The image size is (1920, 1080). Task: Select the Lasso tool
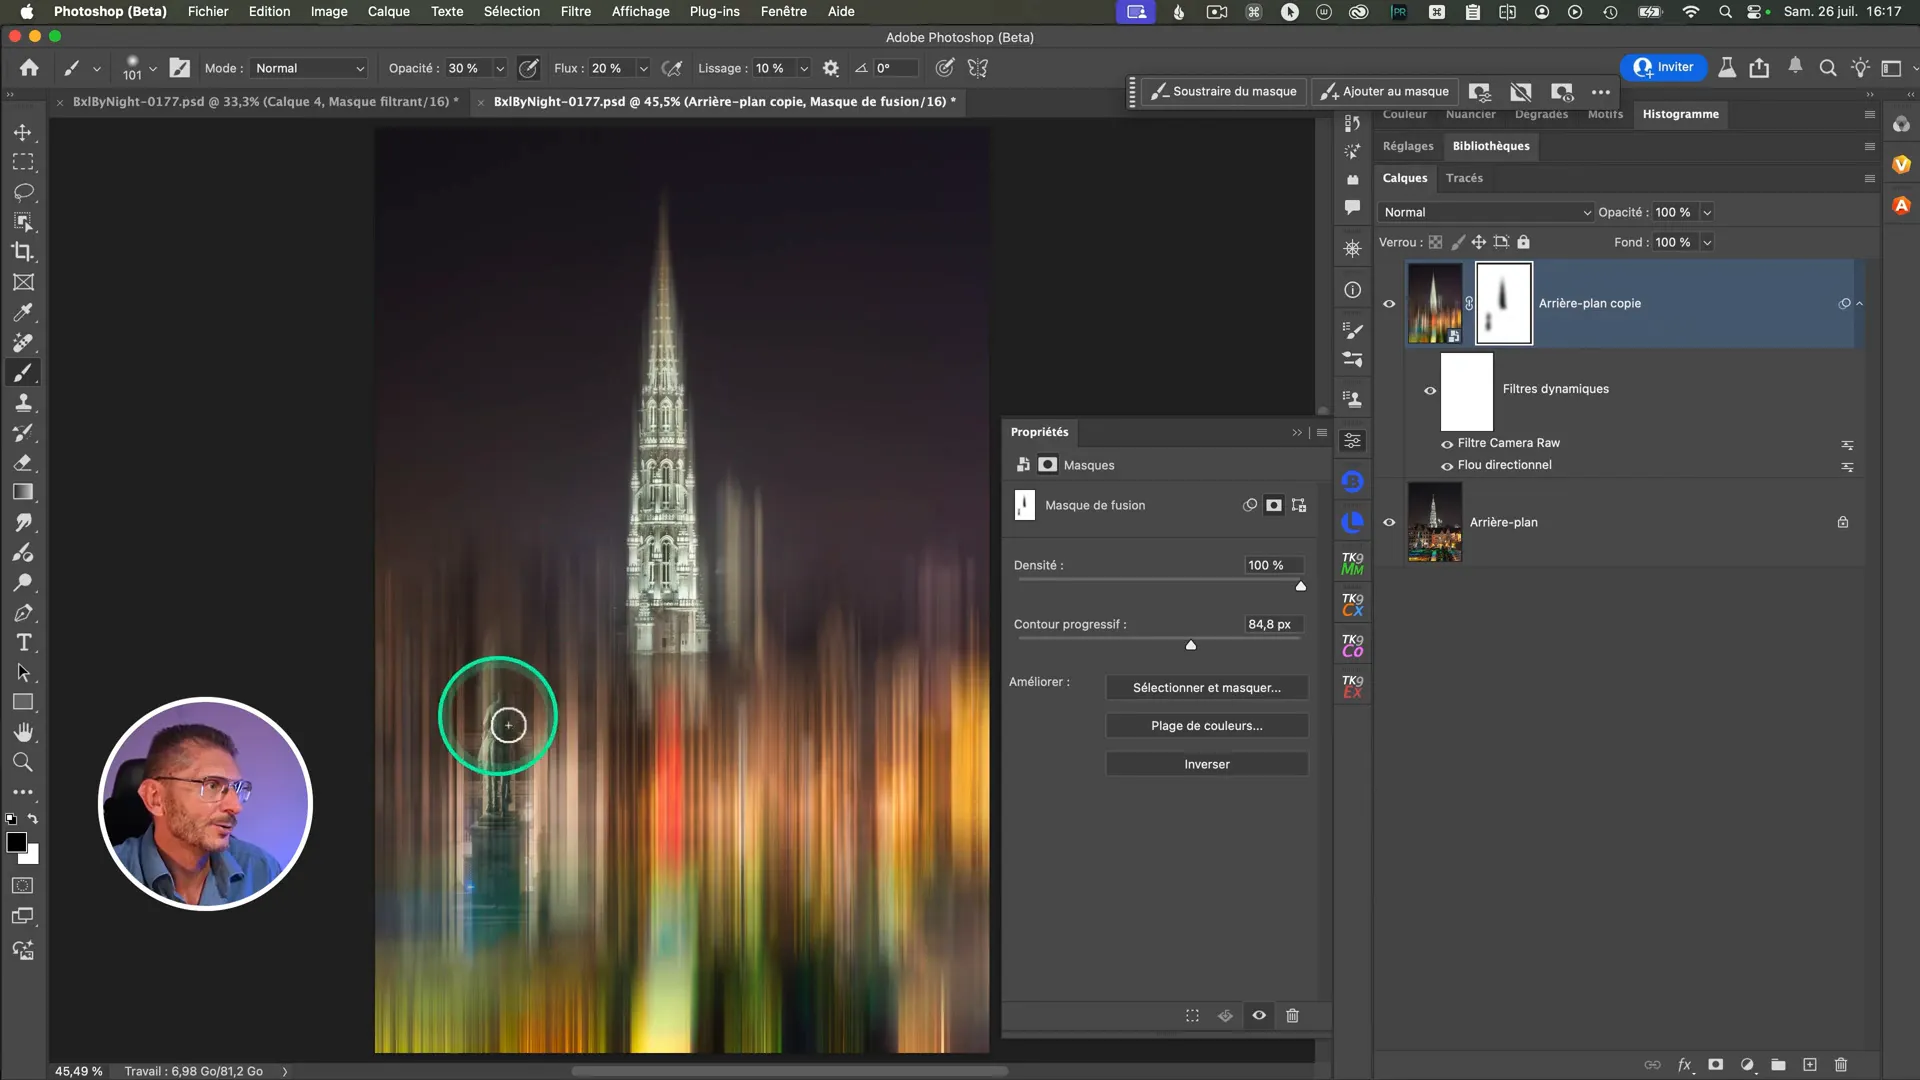pyautogui.click(x=23, y=192)
